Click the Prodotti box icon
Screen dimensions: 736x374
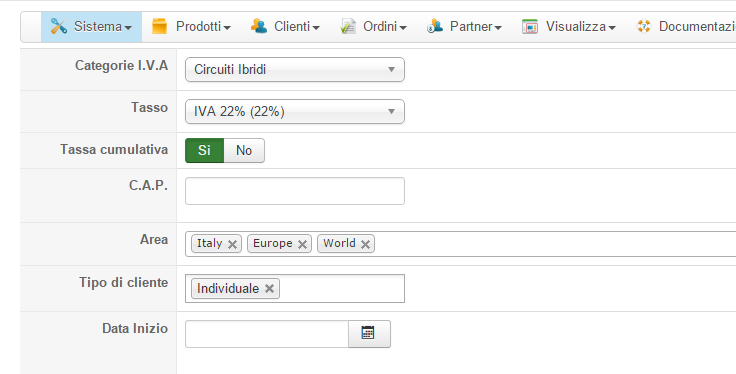[x=160, y=26]
